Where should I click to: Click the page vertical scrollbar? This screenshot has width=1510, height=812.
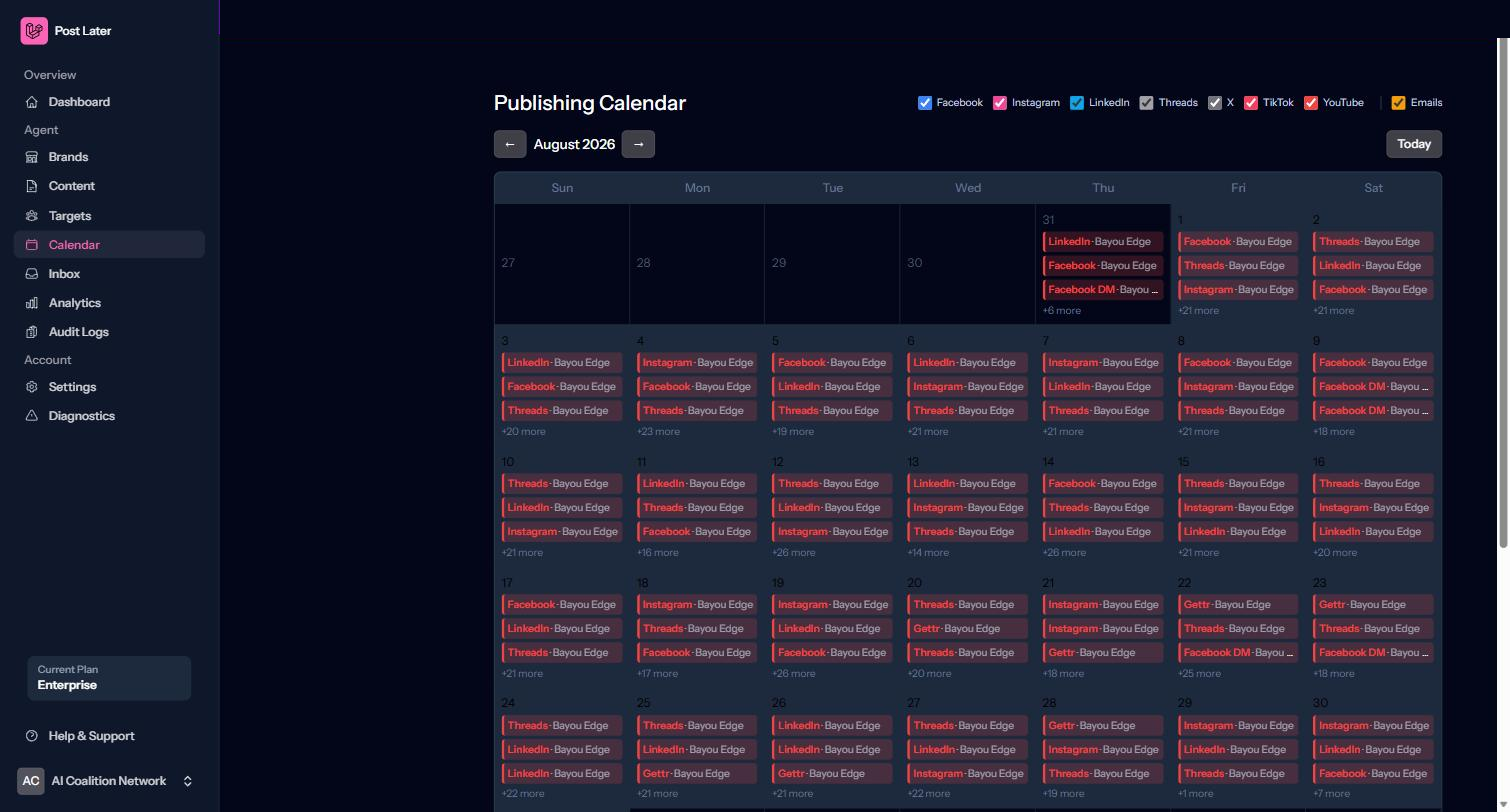coord(1502,292)
